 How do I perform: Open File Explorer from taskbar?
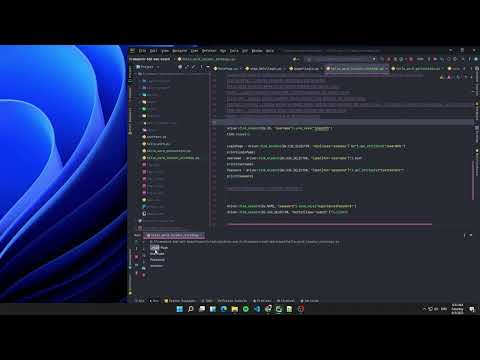tap(235, 309)
